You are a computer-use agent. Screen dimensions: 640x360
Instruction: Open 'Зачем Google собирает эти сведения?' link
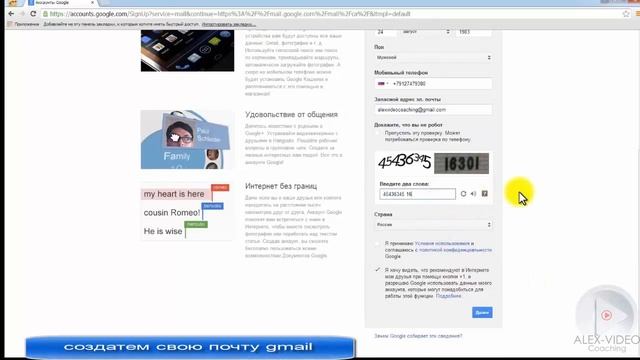[418, 336]
